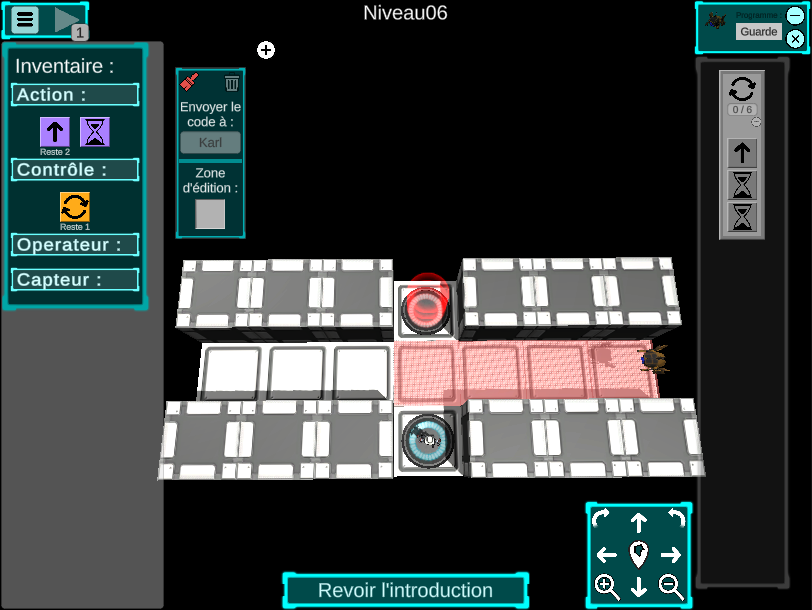
Task: Open the Capteur inventory category
Action: 75,280
